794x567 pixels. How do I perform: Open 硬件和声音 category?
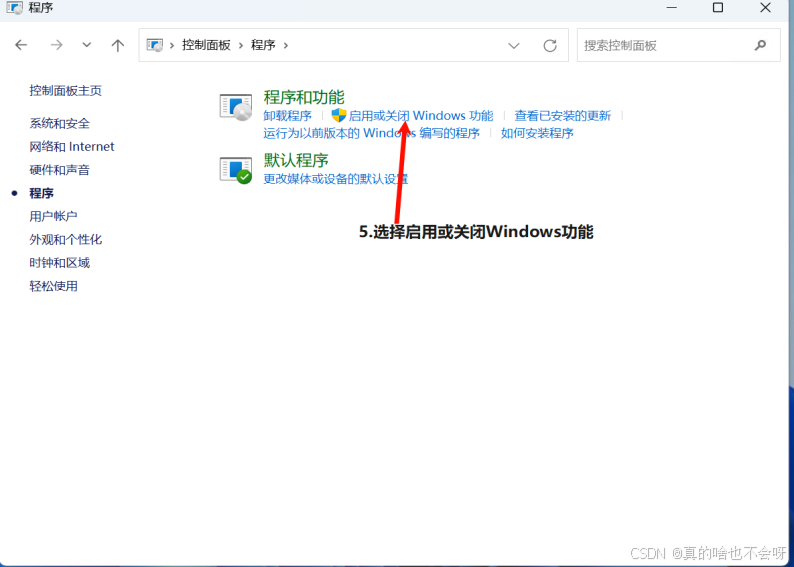pos(59,170)
